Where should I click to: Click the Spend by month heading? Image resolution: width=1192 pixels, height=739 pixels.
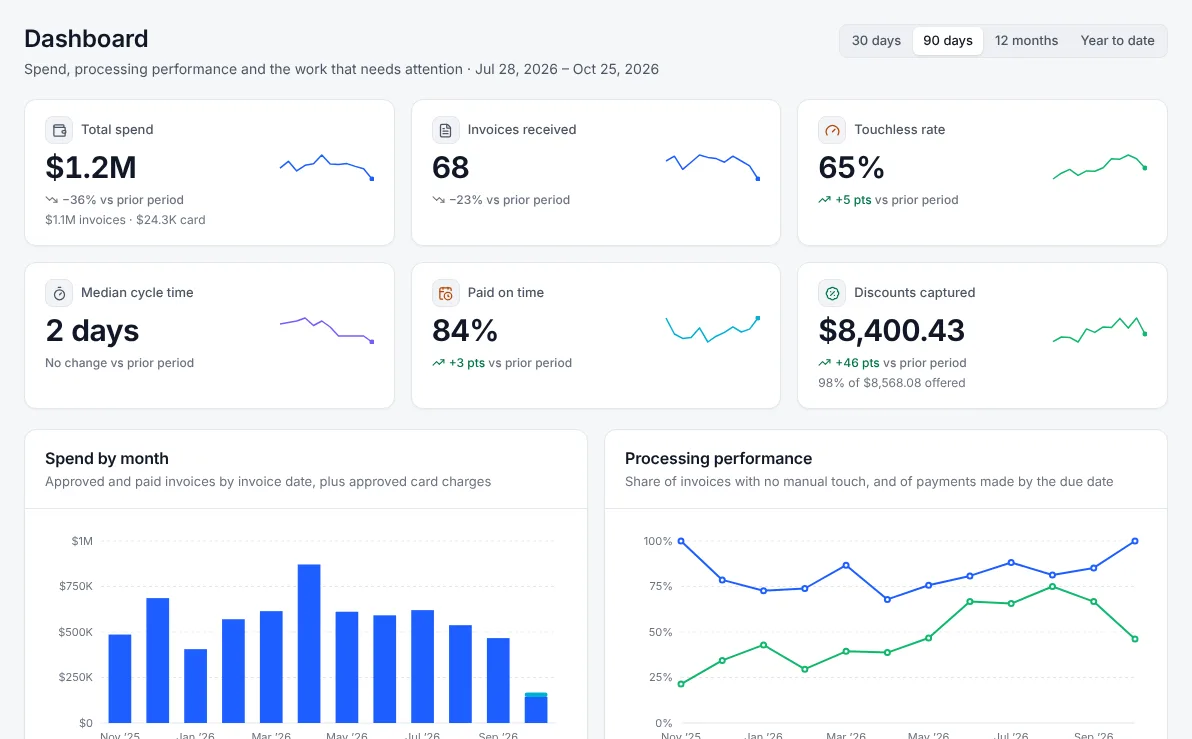(106, 458)
